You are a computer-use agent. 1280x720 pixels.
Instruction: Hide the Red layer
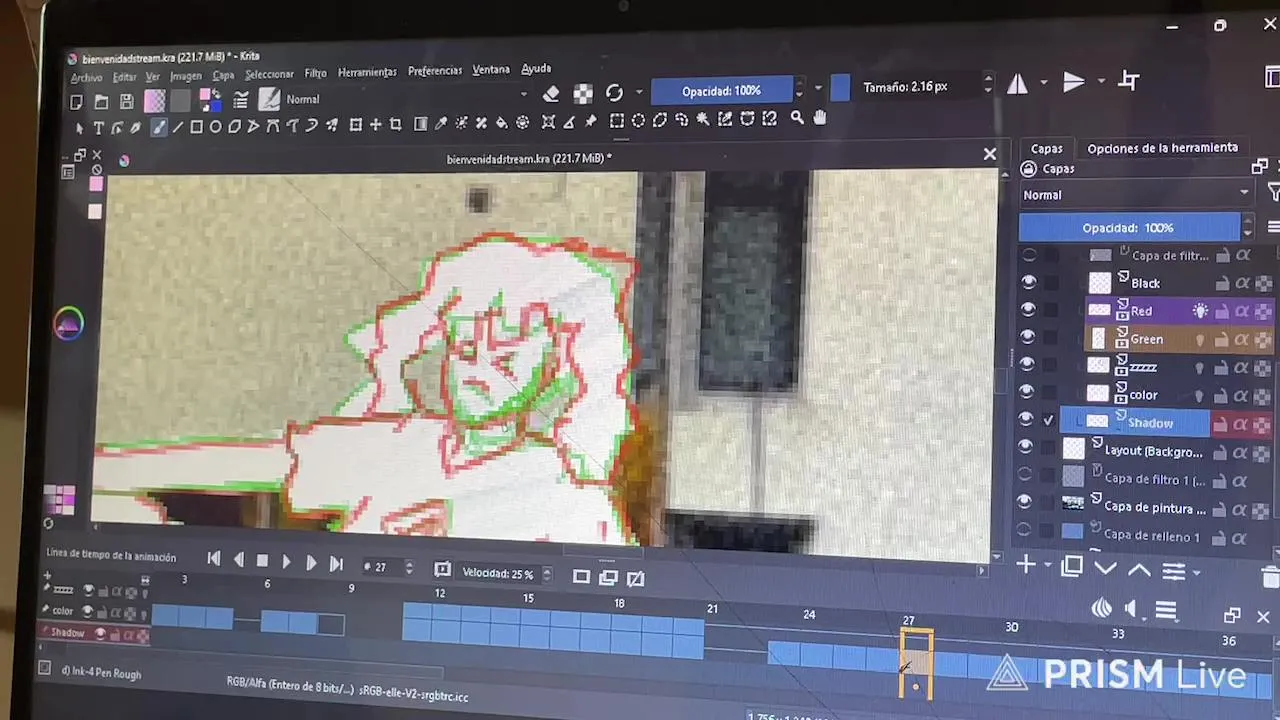pyautogui.click(x=1028, y=310)
